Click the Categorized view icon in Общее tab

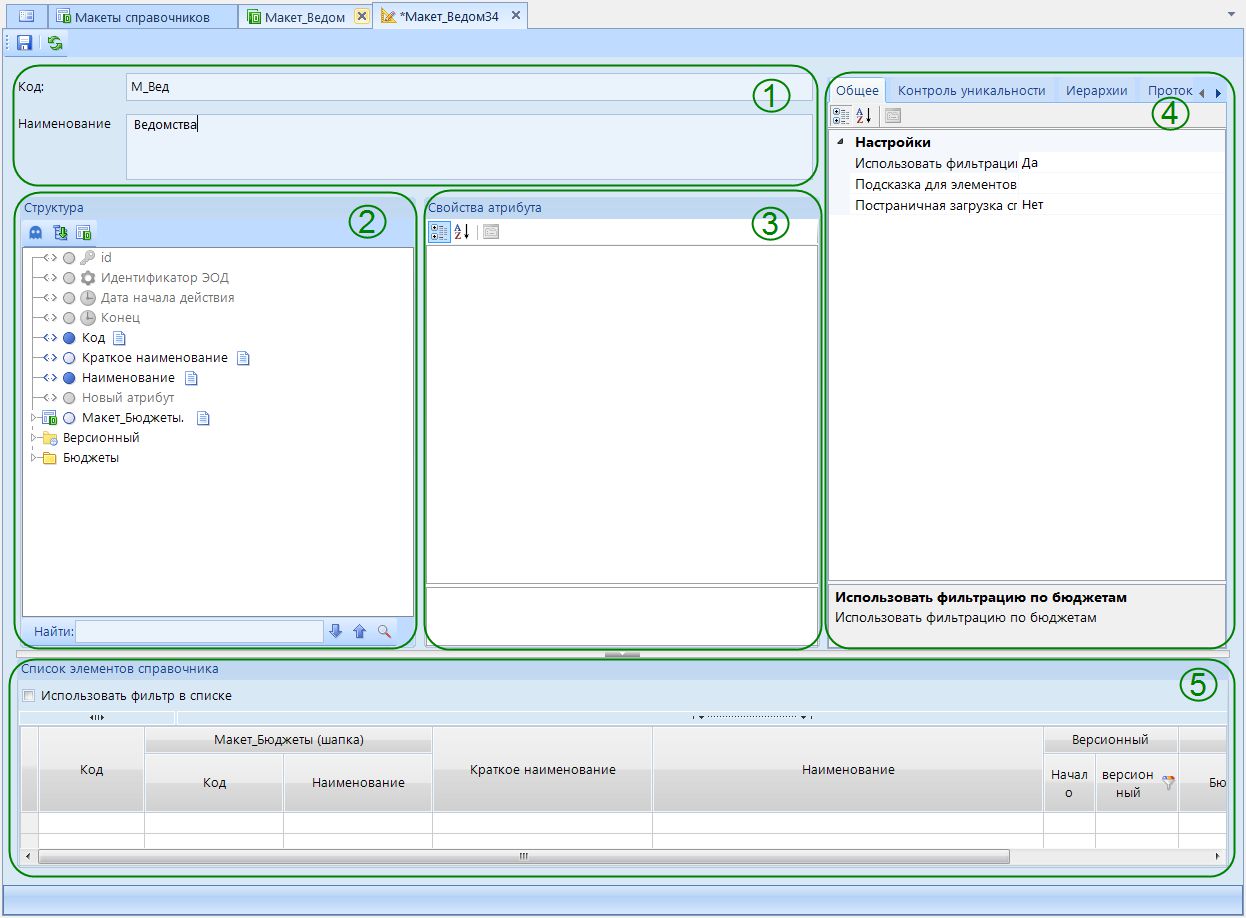pos(841,116)
